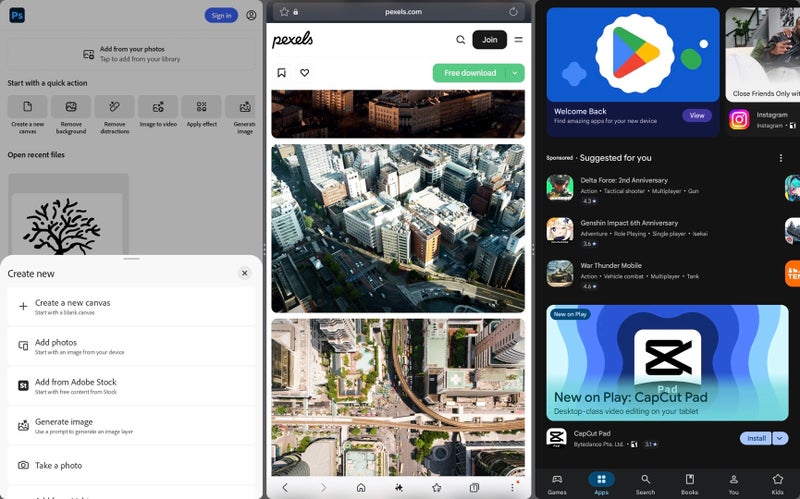800x499 pixels.
Task: Open browser bookmarks star icon in bottom bar
Action: (437, 488)
